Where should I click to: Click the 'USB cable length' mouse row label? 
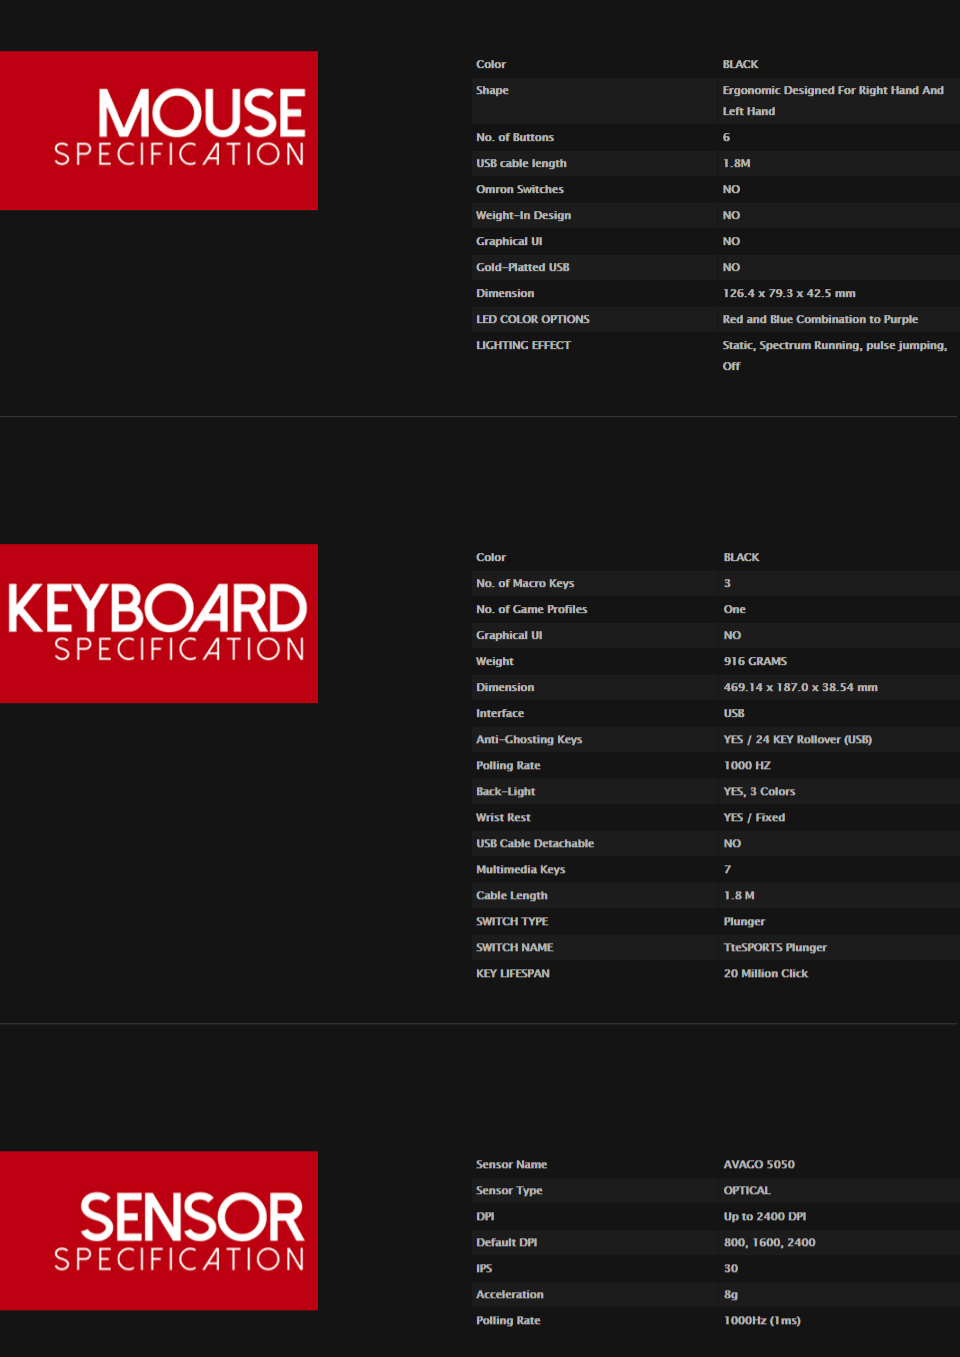tap(521, 163)
